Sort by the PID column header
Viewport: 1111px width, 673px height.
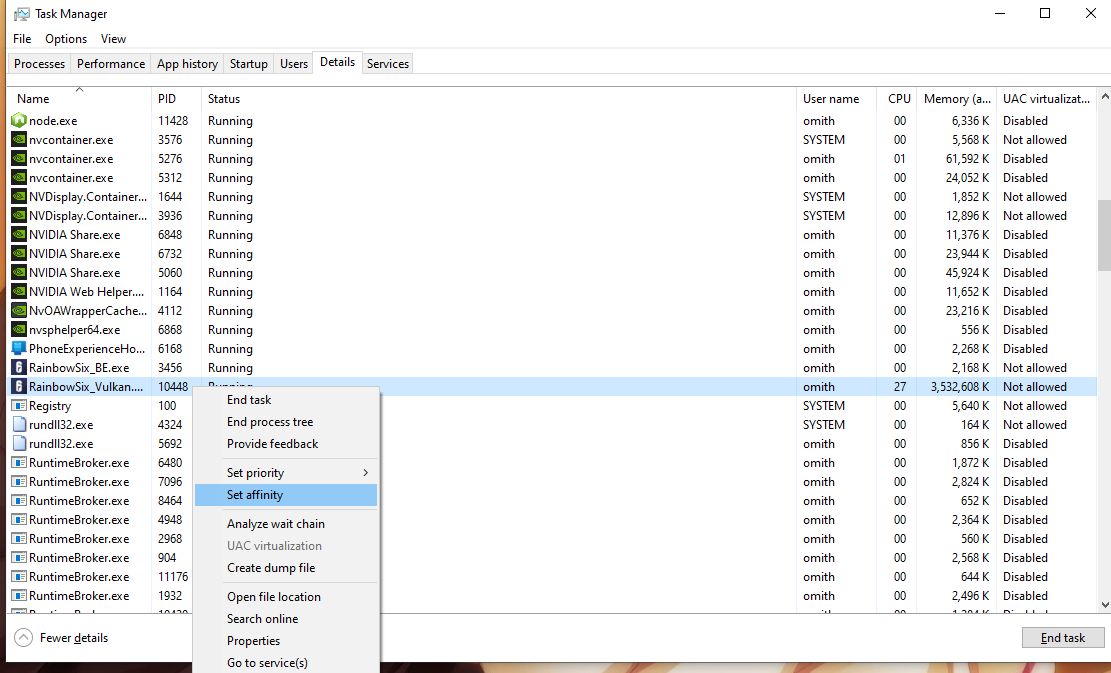pos(176,98)
